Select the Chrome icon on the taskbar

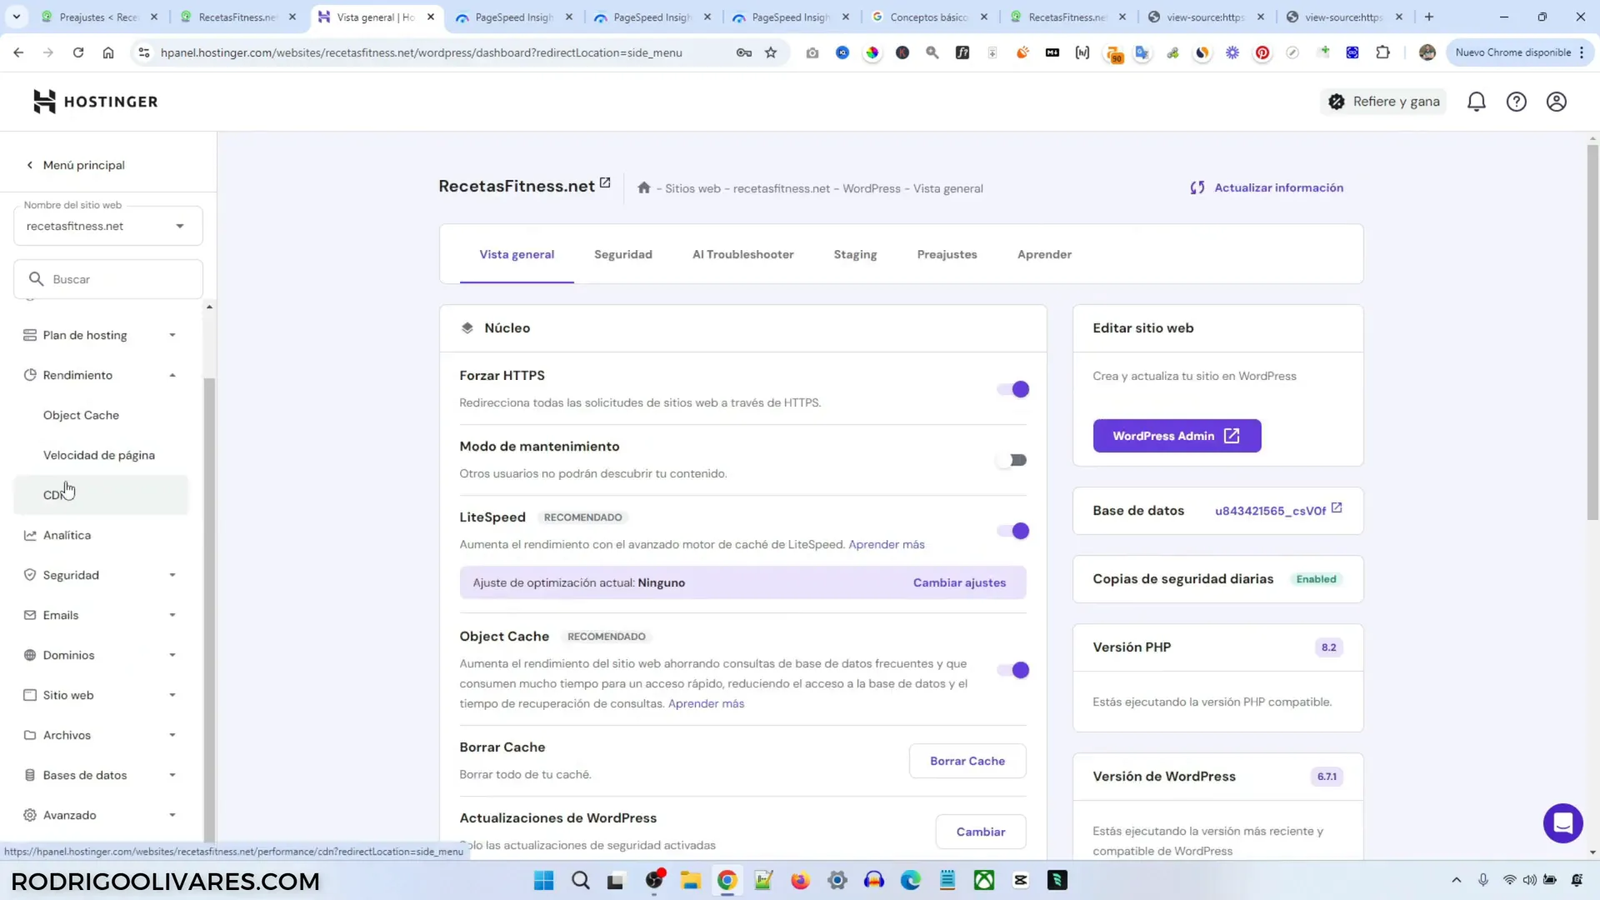tap(727, 880)
